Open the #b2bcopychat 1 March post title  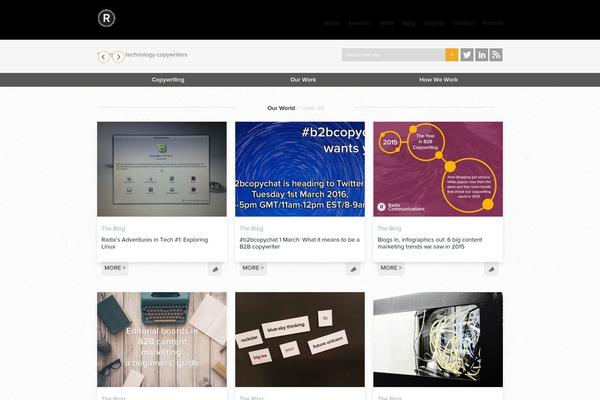pos(300,243)
